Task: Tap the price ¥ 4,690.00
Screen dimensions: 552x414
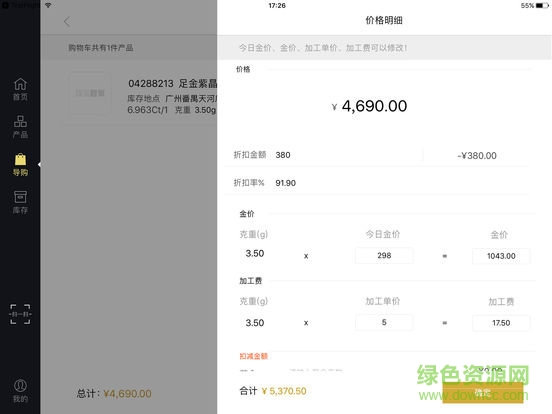Action: tap(369, 106)
